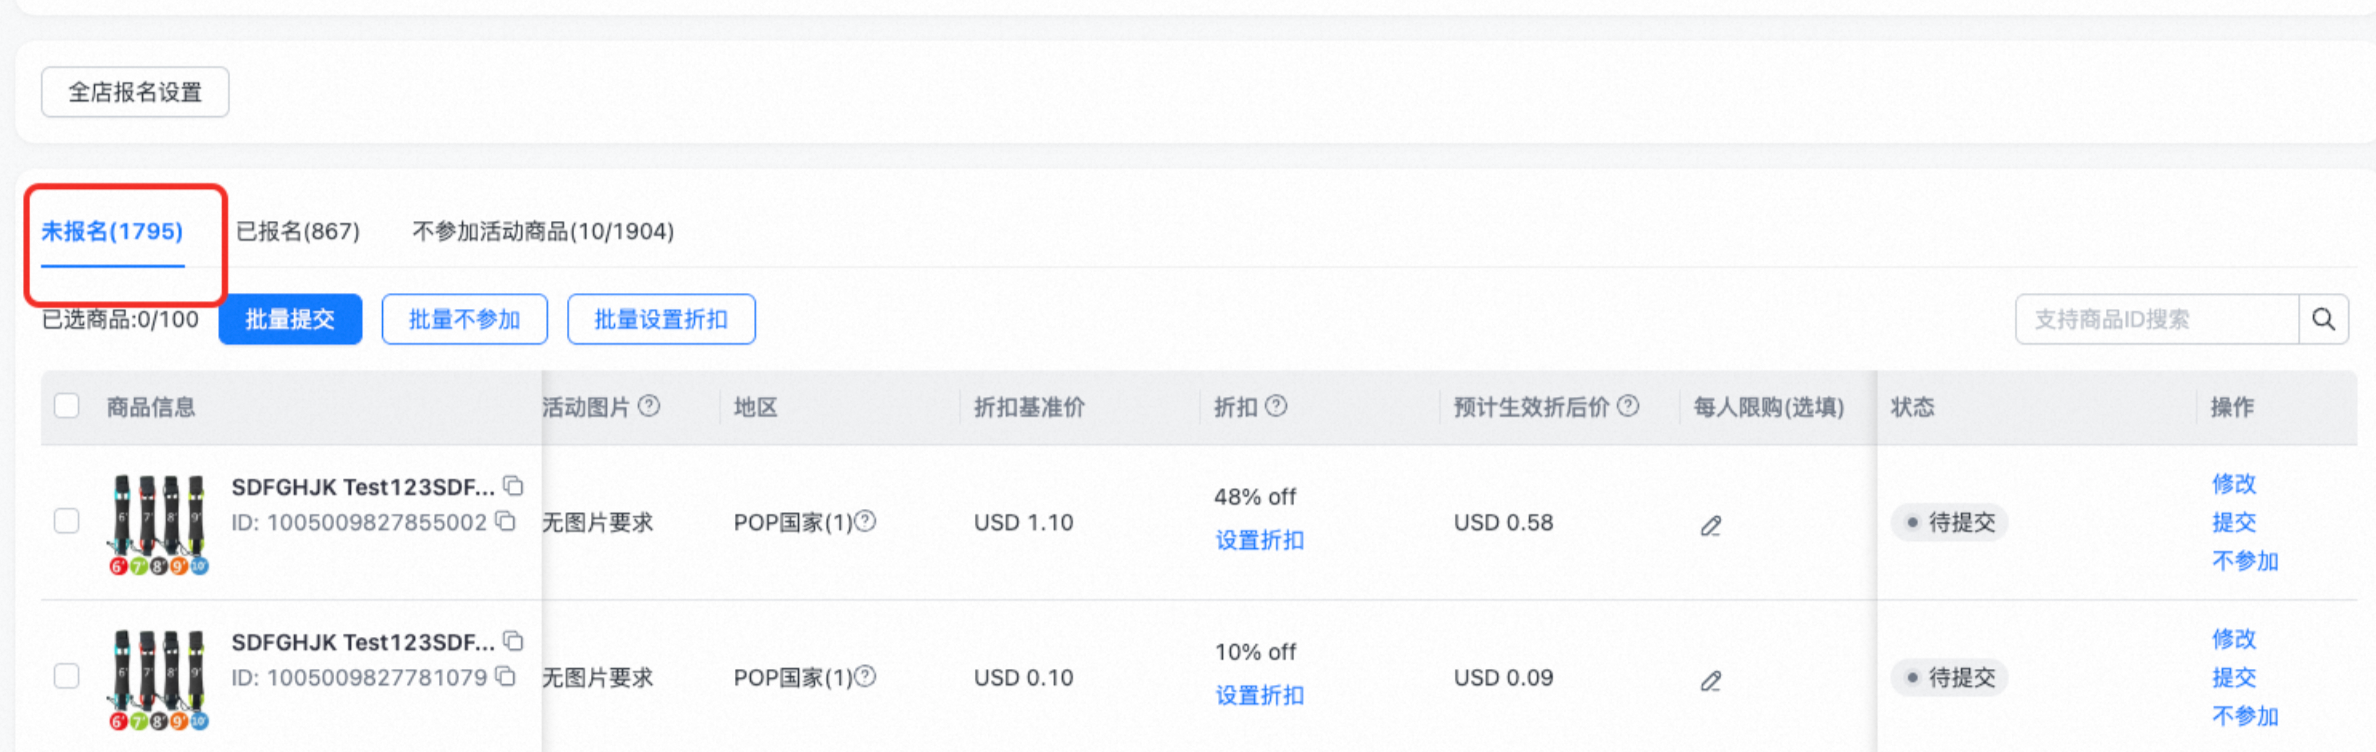Select the second product row checkbox
This screenshot has width=2376, height=752.
67,676
